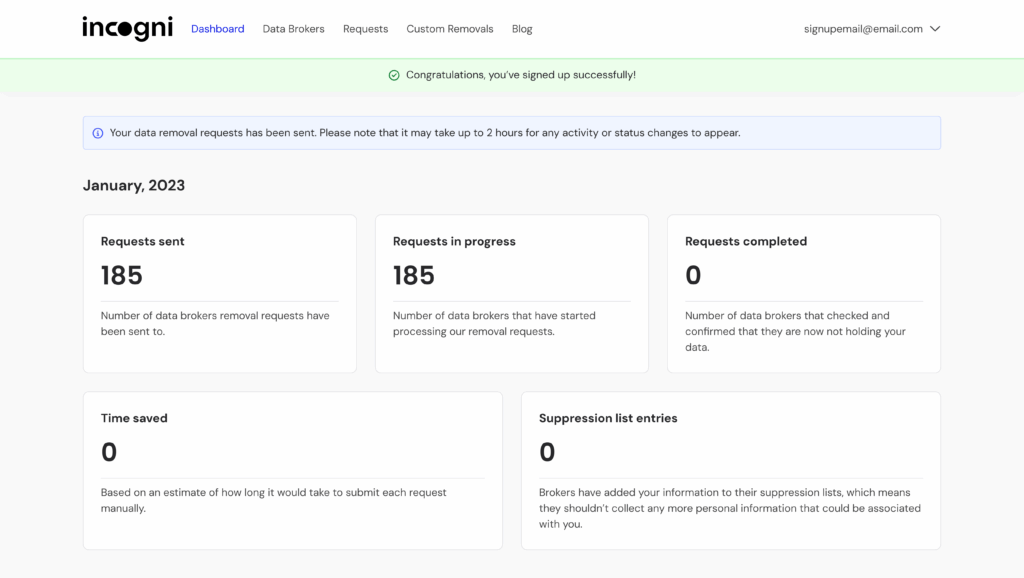The height and width of the screenshot is (578, 1024).
Task: Click the Requests in progress count of 185
Action: click(413, 275)
